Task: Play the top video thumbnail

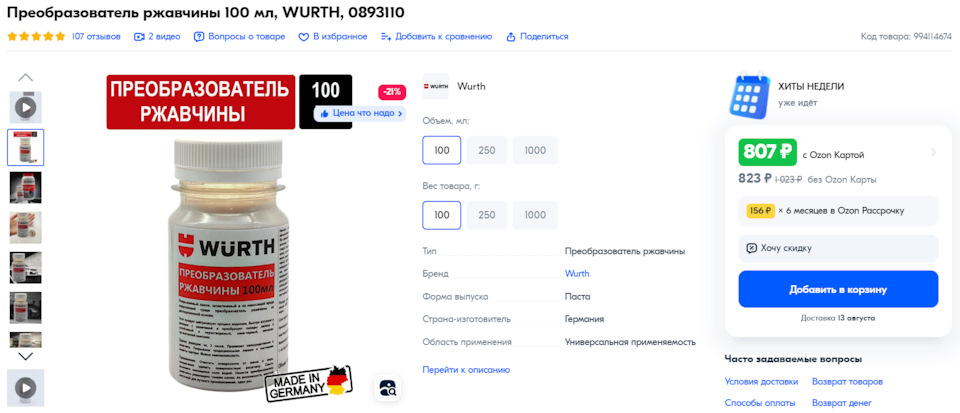Action: click(x=26, y=108)
